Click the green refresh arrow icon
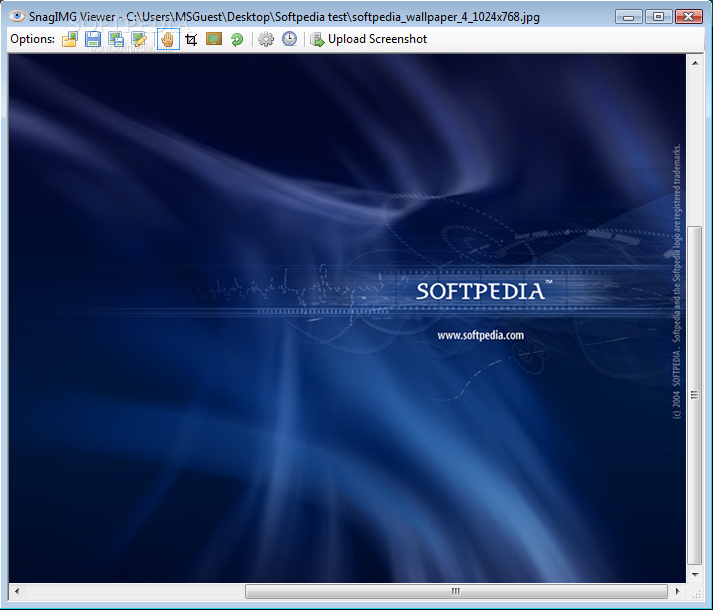 pos(237,40)
